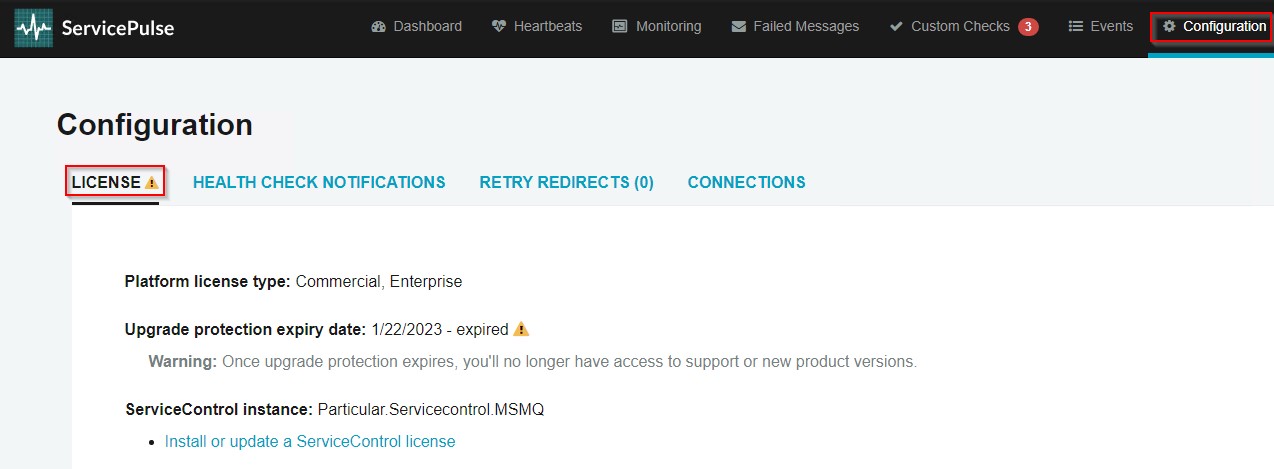Image resolution: width=1274 pixels, height=469 pixels.
Task: Click the ServicePulse brand name text
Action: click(117, 28)
